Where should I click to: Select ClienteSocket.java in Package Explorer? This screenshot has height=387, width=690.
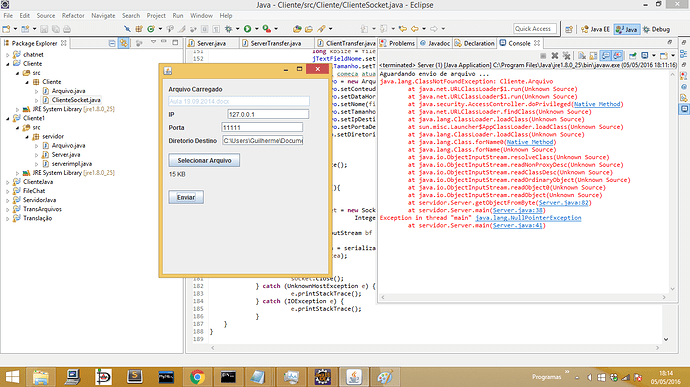(x=76, y=100)
